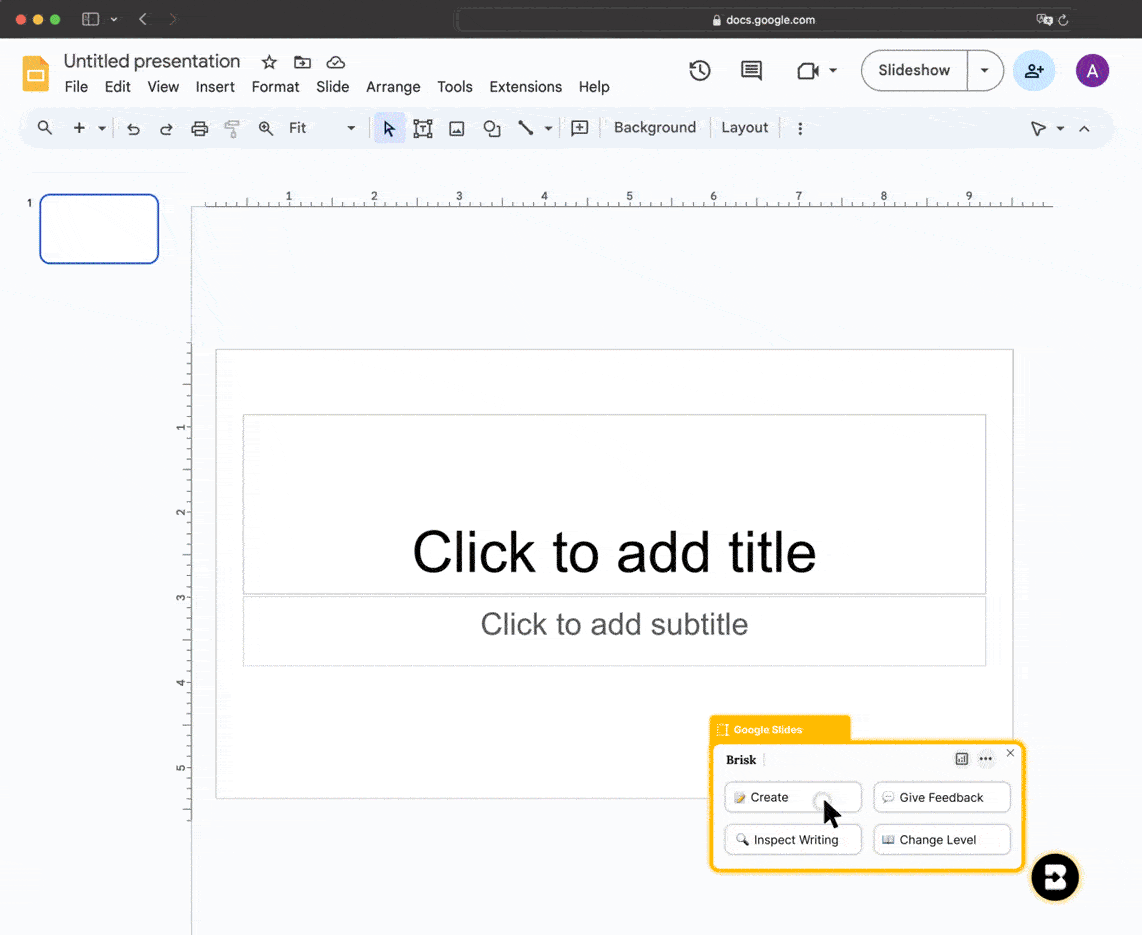Open the comments panel icon
Screen dimensions: 1142x935
click(x=751, y=71)
